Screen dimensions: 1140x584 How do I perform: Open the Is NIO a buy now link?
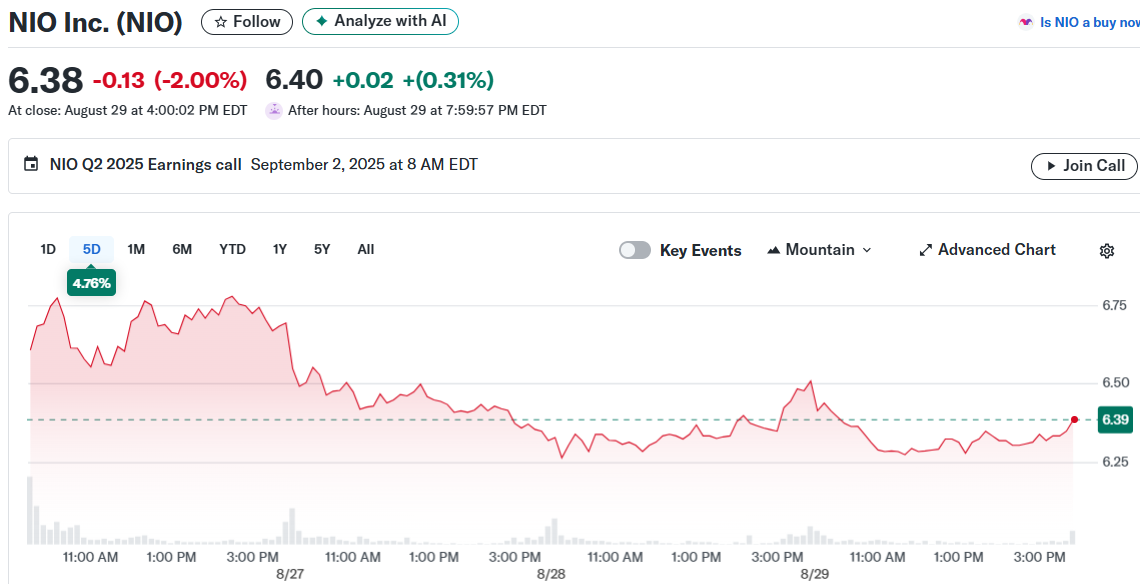click(1089, 23)
